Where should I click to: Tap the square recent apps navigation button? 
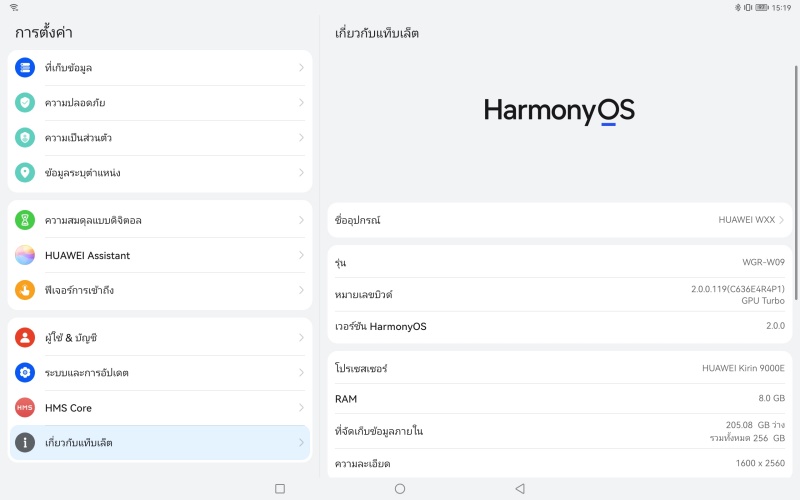[280, 489]
